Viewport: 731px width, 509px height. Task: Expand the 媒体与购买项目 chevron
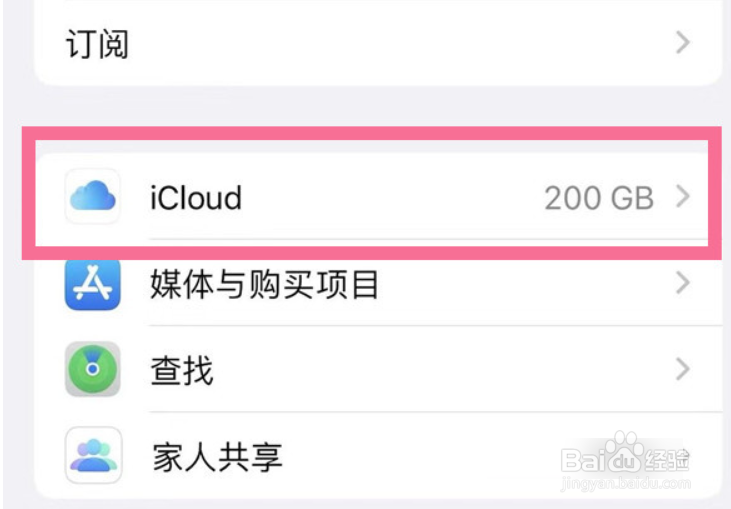[683, 284]
